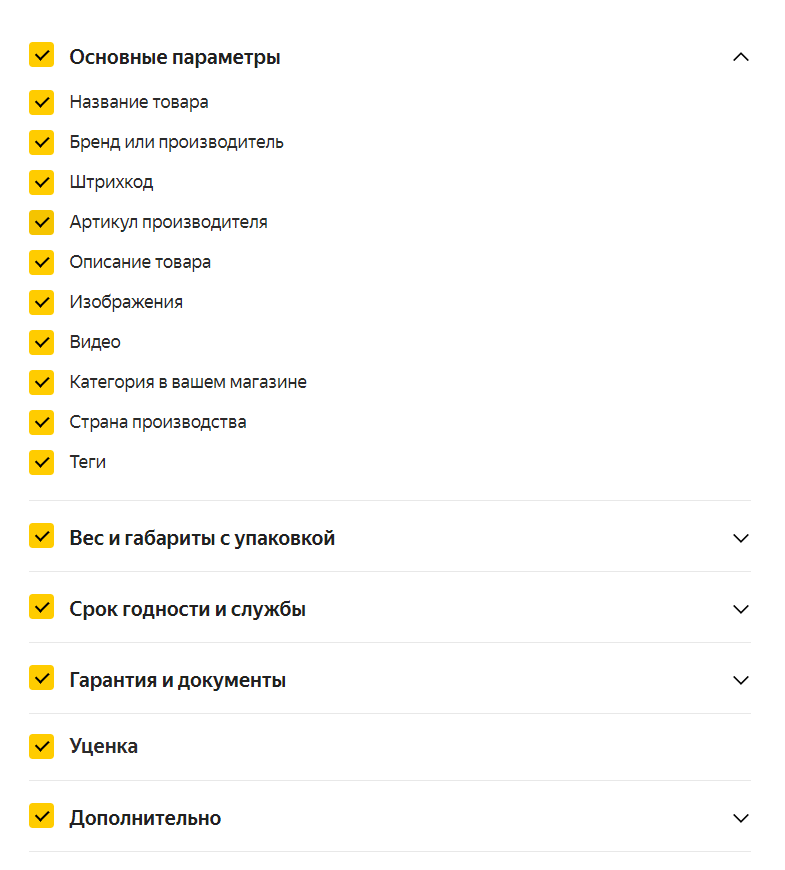Collapse the Основные параметры section
Viewport: 785px width, 870px height.
point(740,57)
